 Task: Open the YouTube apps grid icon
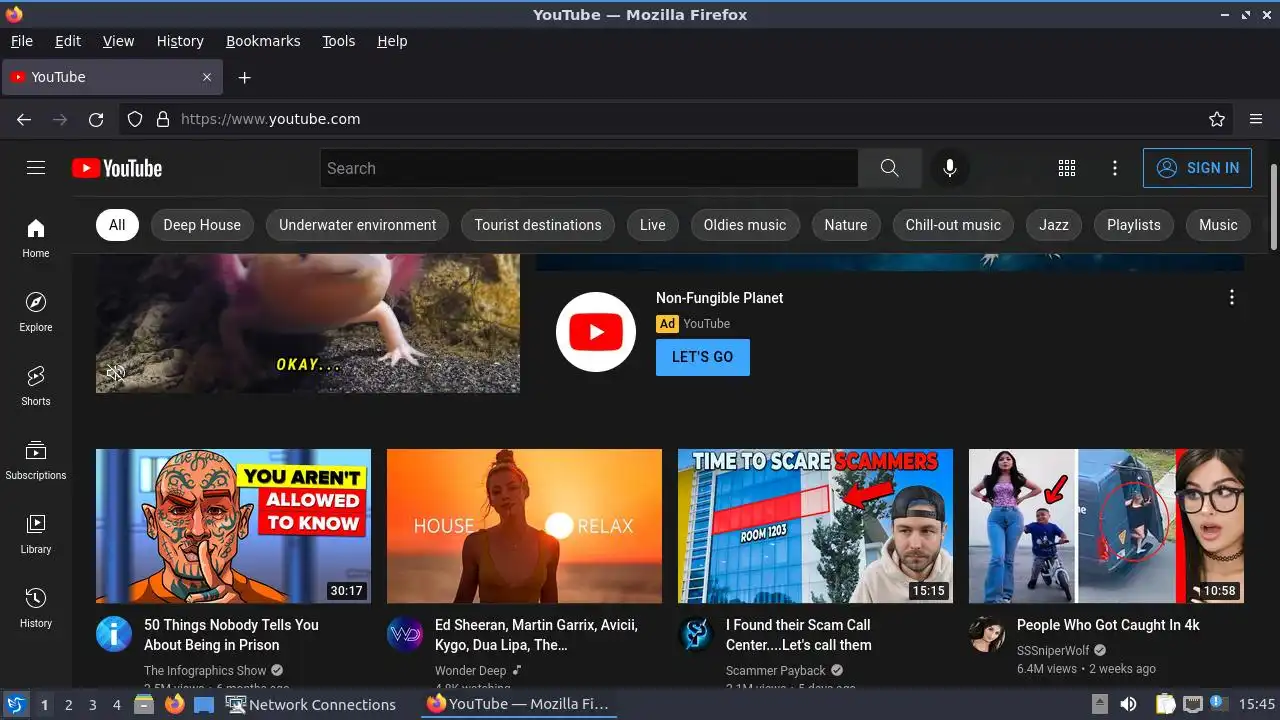[1067, 168]
